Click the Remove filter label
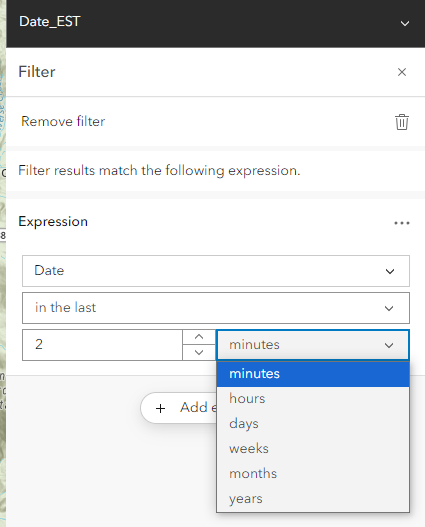The height and width of the screenshot is (527, 425). (x=63, y=121)
